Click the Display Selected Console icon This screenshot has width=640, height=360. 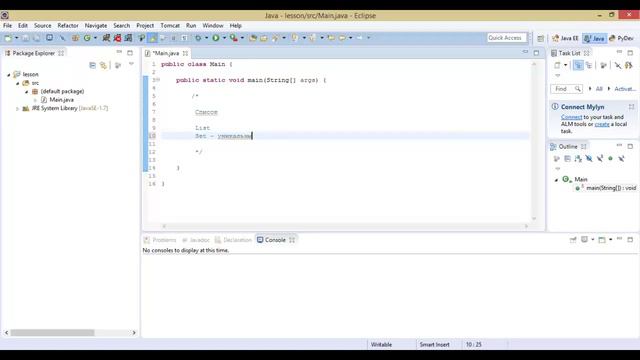584,240
